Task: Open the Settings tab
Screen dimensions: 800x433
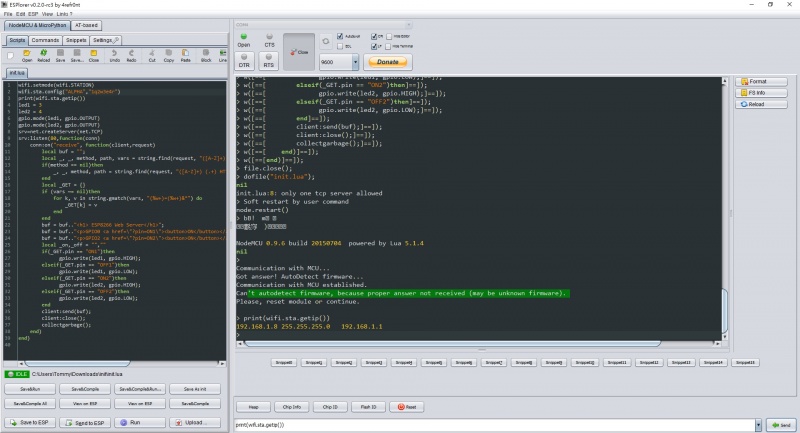Action: coord(106,40)
